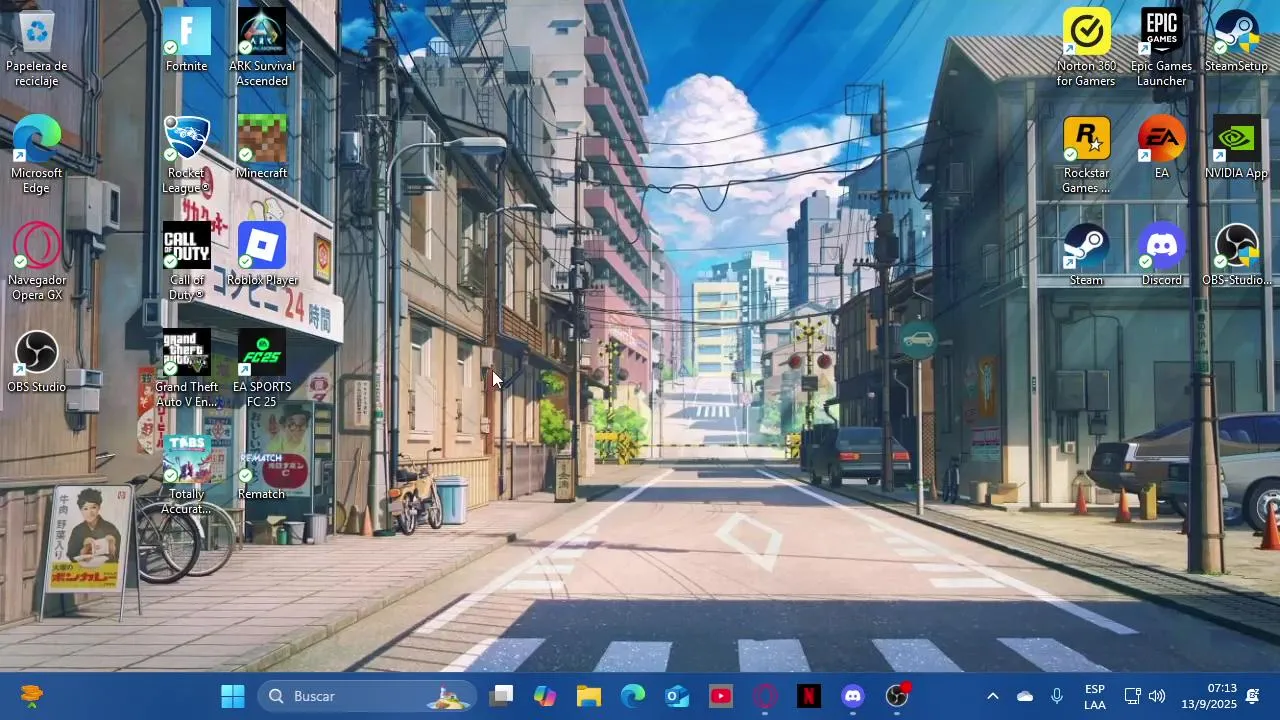Launch the Steam desktop shortcut
This screenshot has height=720, width=1280.
[1087, 255]
